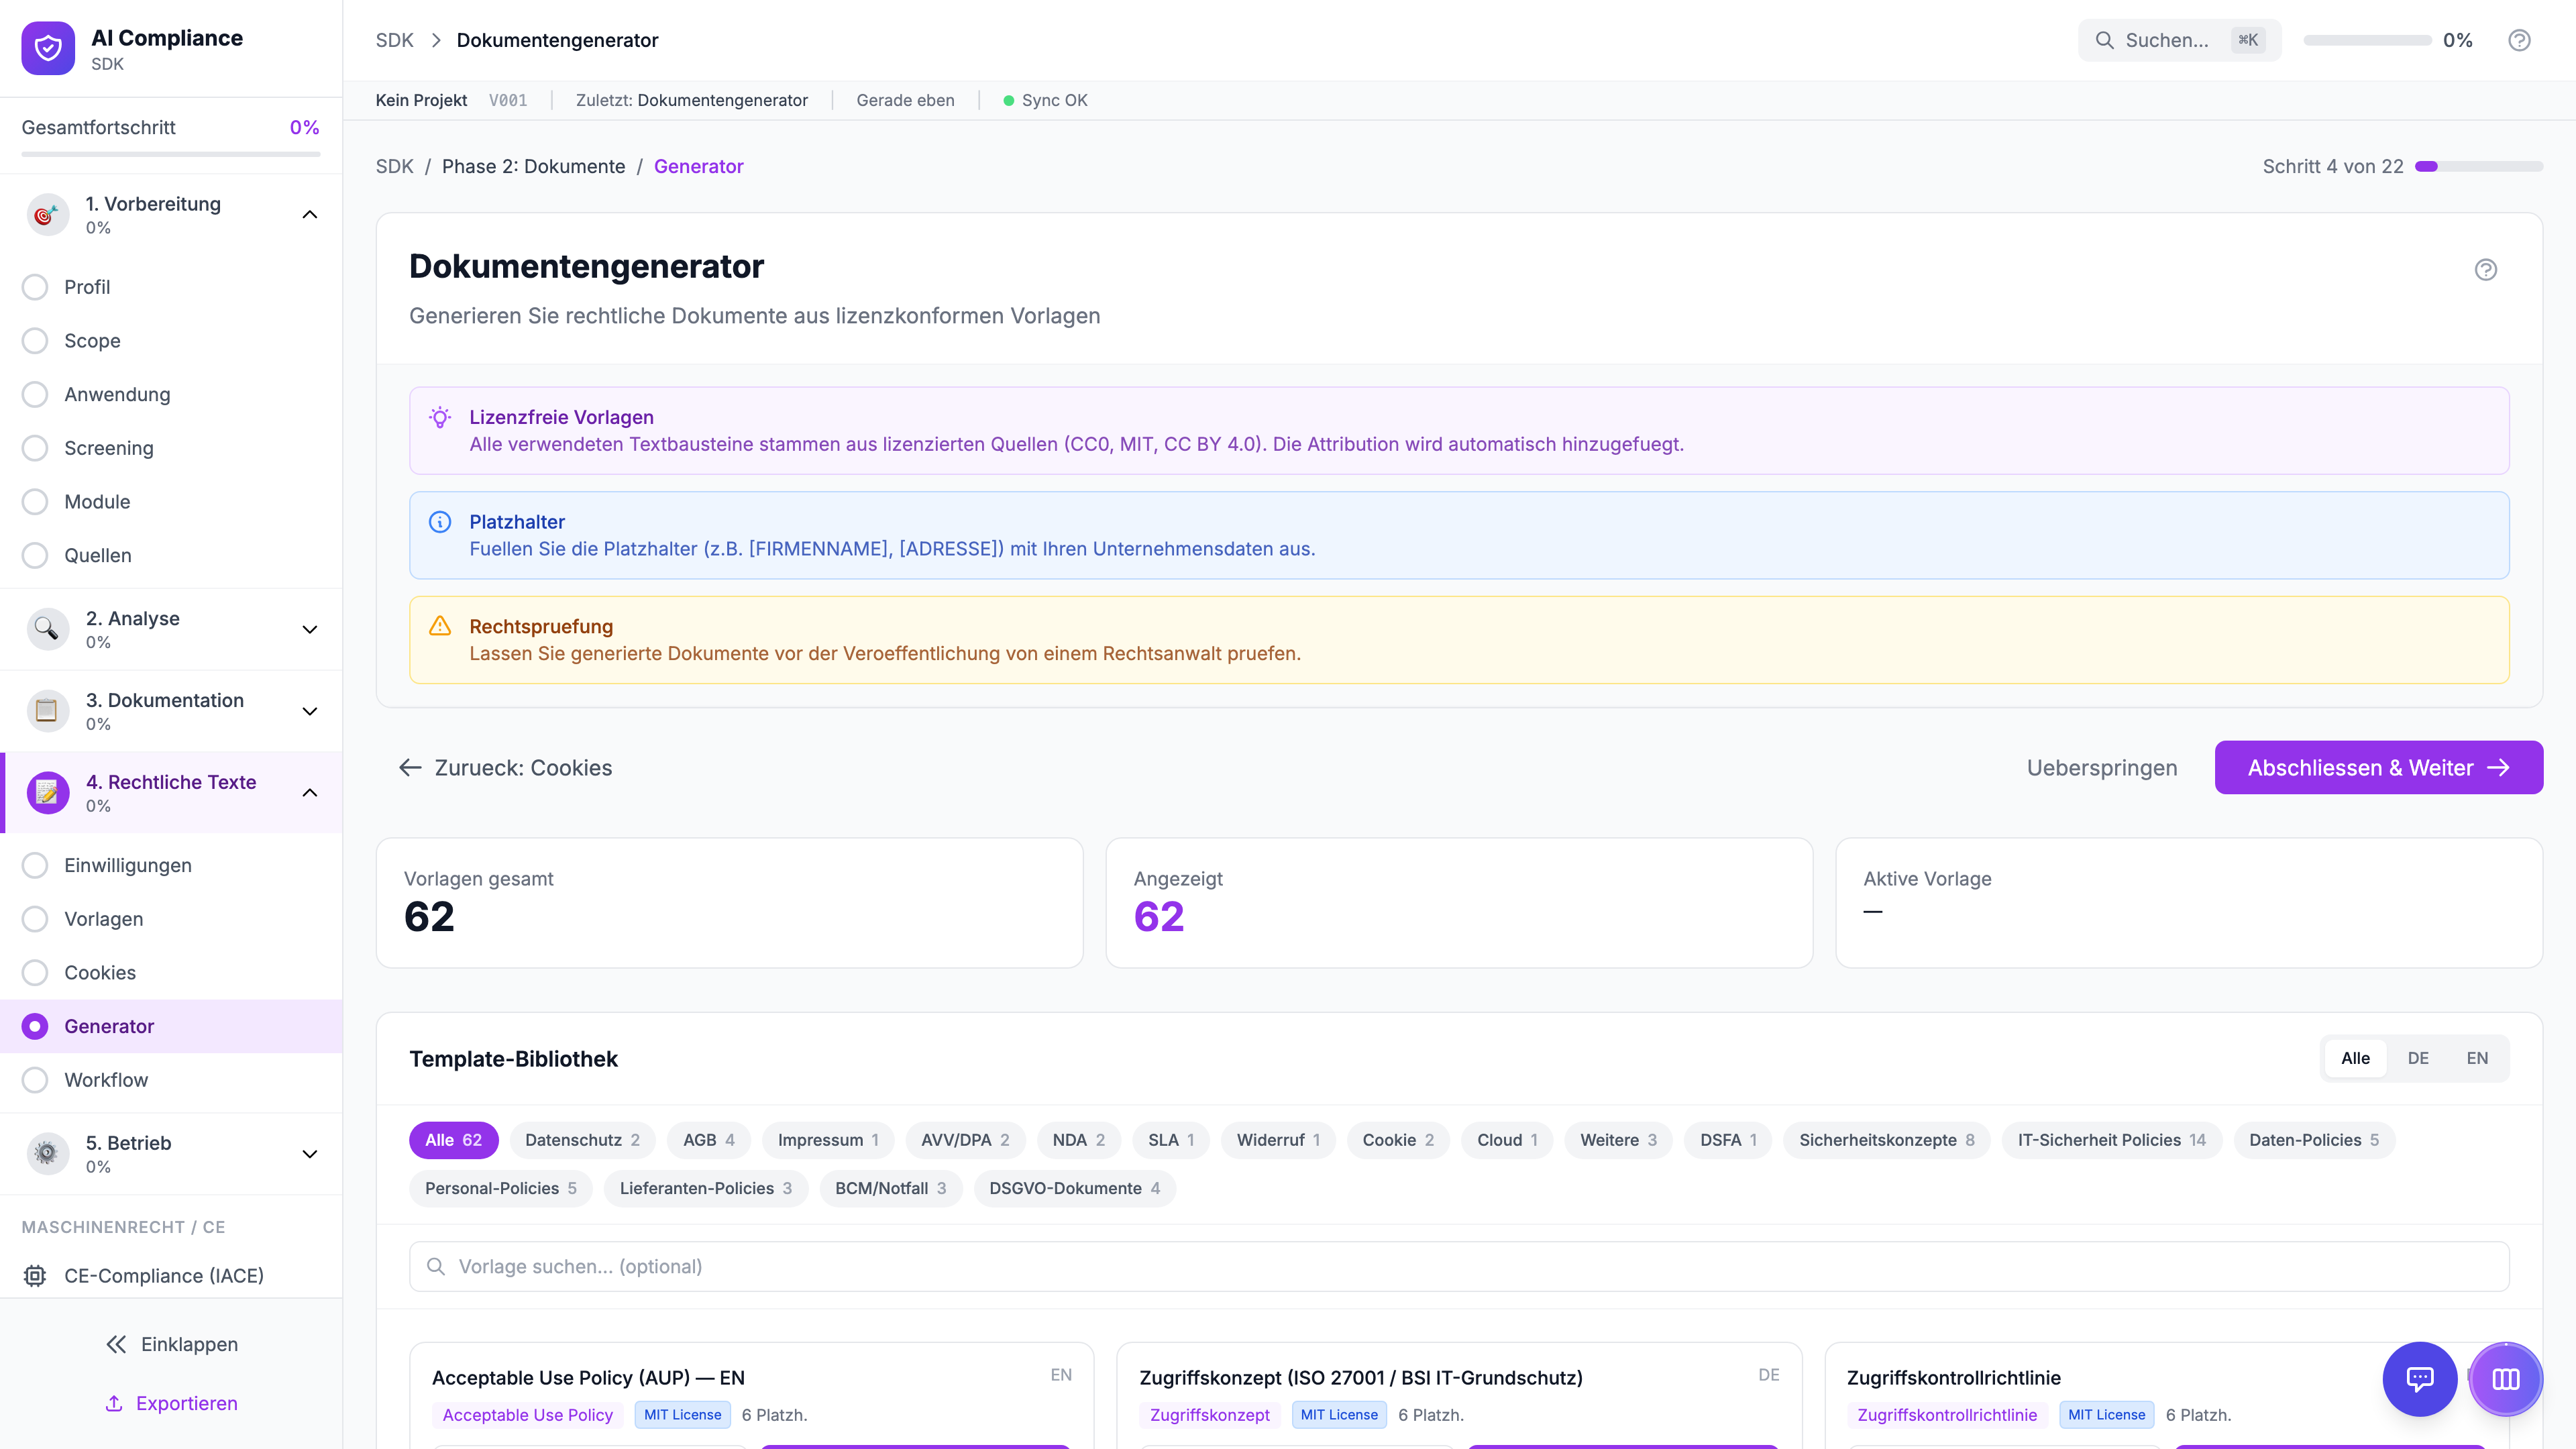Expand the 2. Analyse section
The width and height of the screenshot is (2576, 1449).
310,629
